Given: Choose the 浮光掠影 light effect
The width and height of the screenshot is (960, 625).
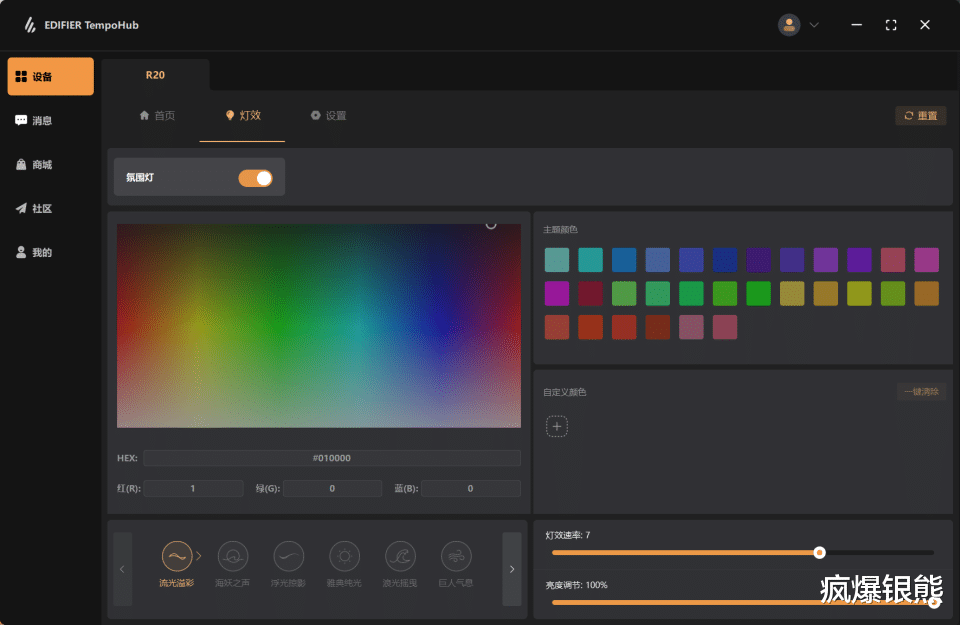Looking at the screenshot, I should click(289, 556).
